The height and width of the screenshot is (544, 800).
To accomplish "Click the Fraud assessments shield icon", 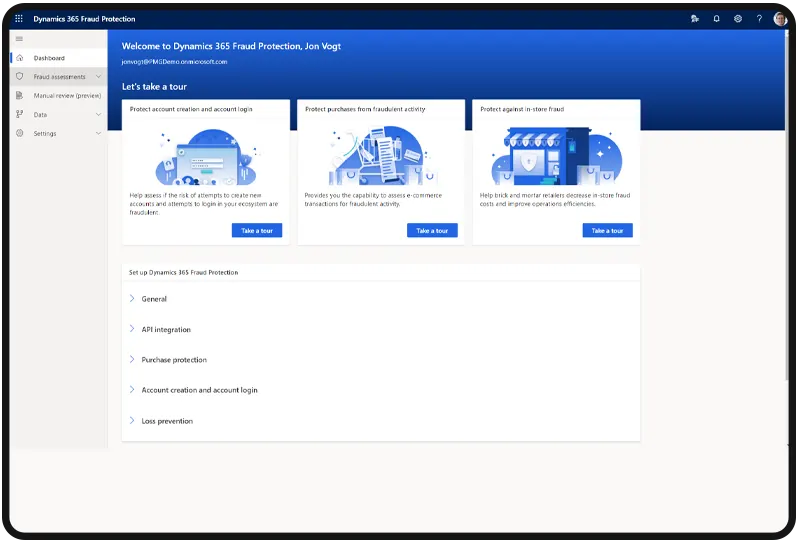I will (19, 77).
